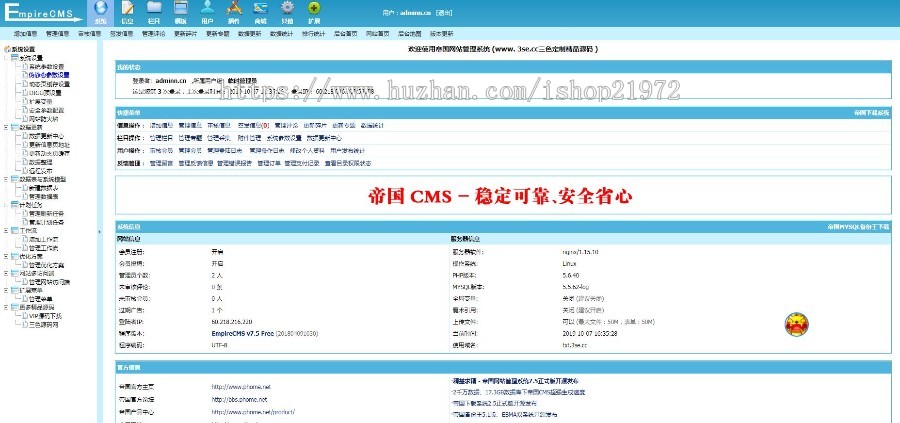Screen dimensions: 900x423
Task: Click 管理栏目 in the quick menu
Action: (161, 138)
